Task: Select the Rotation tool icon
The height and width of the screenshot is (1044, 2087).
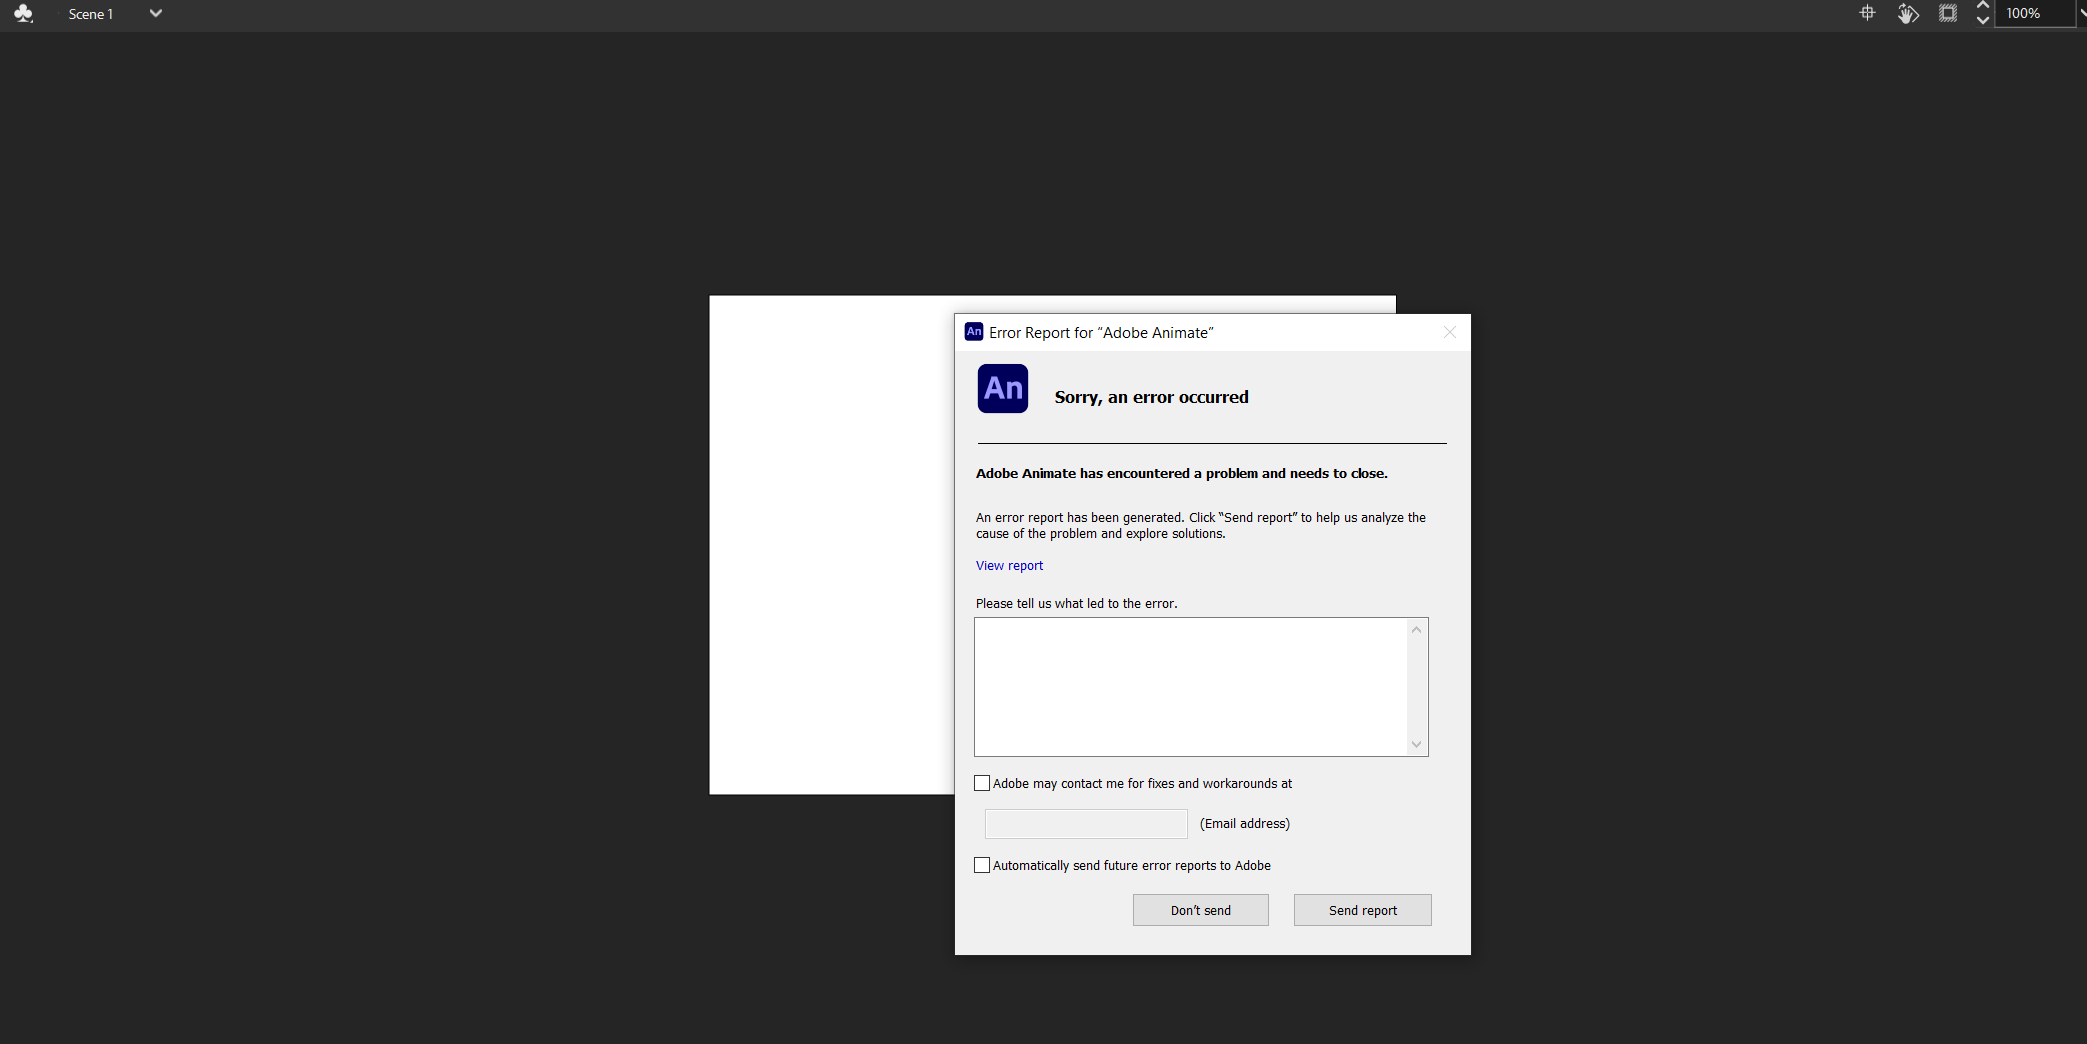Action: 1908,13
